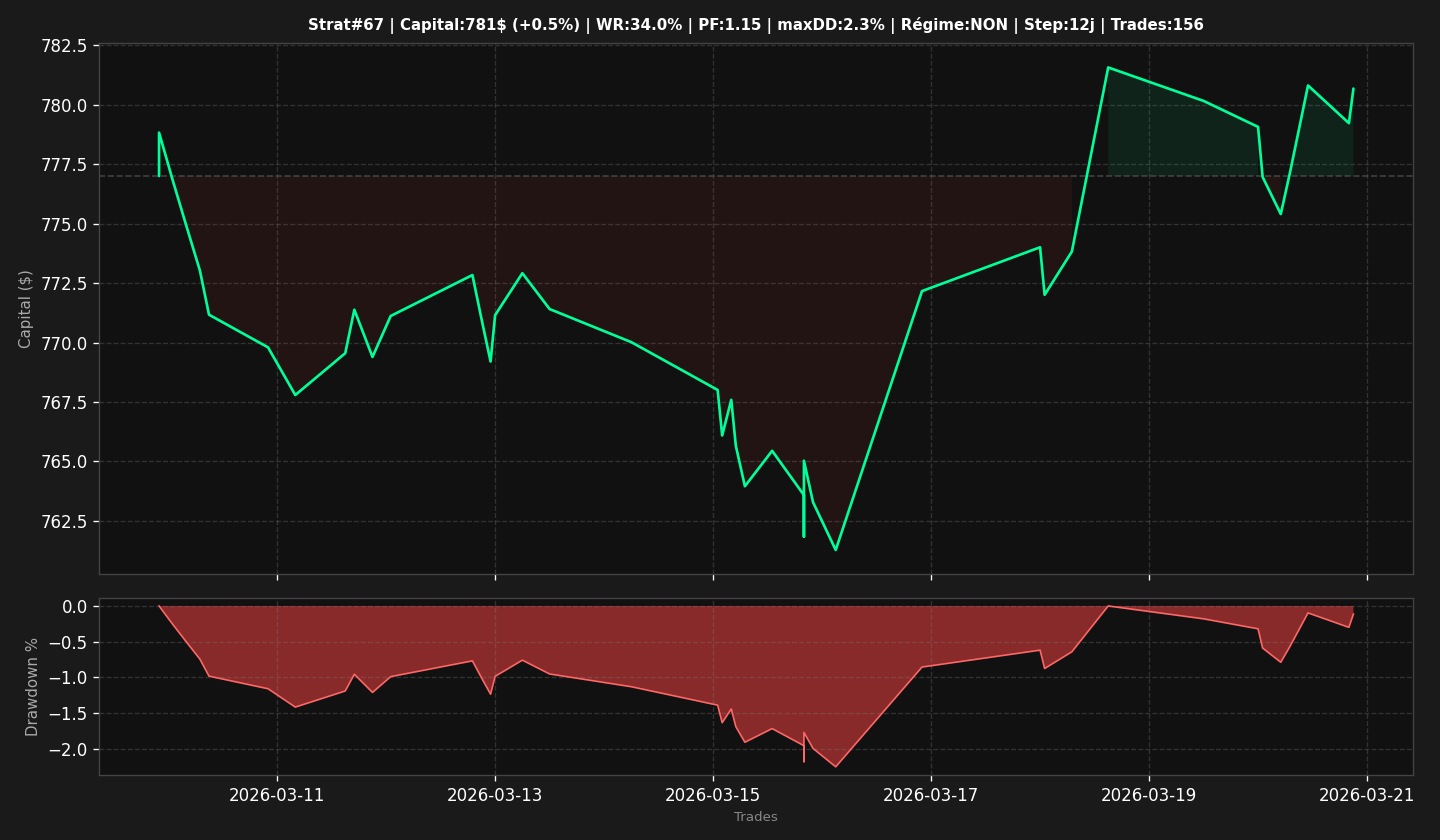This screenshot has width=1440, height=840.
Task: Click the 2026-03-13 date tick label
Action: point(495,795)
